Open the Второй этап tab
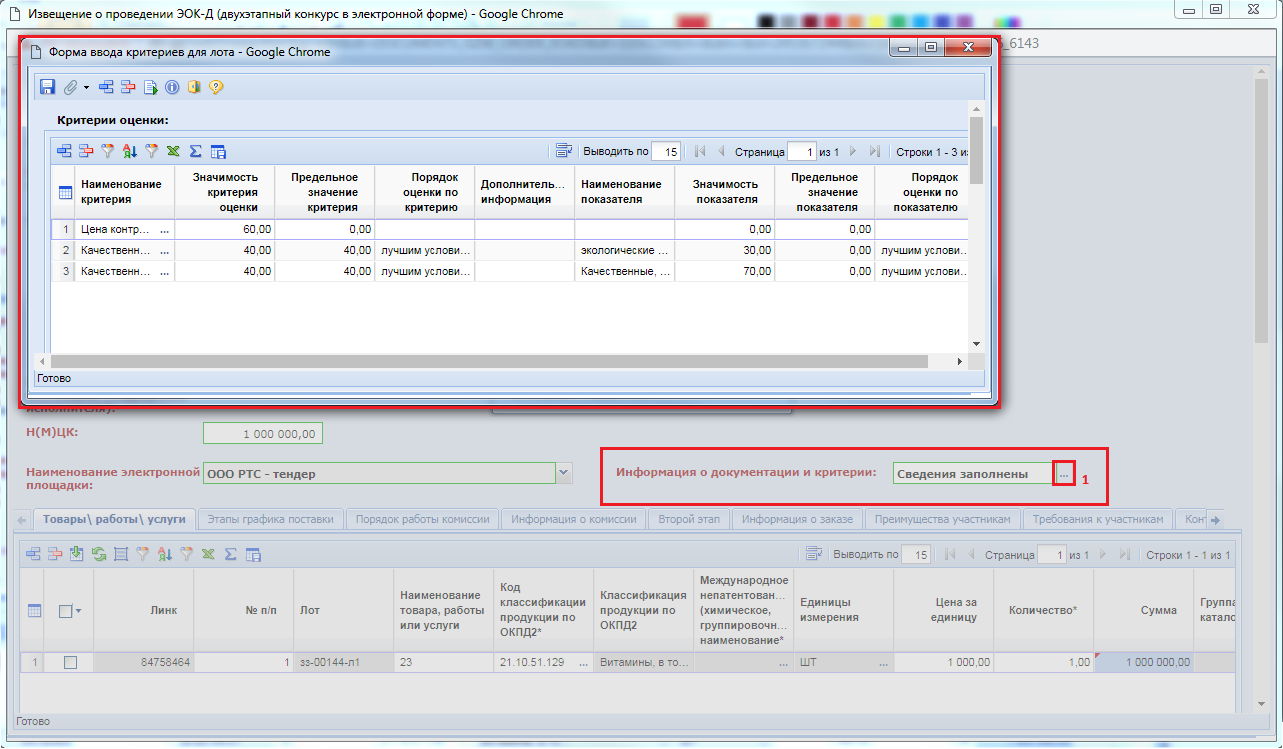 689,519
